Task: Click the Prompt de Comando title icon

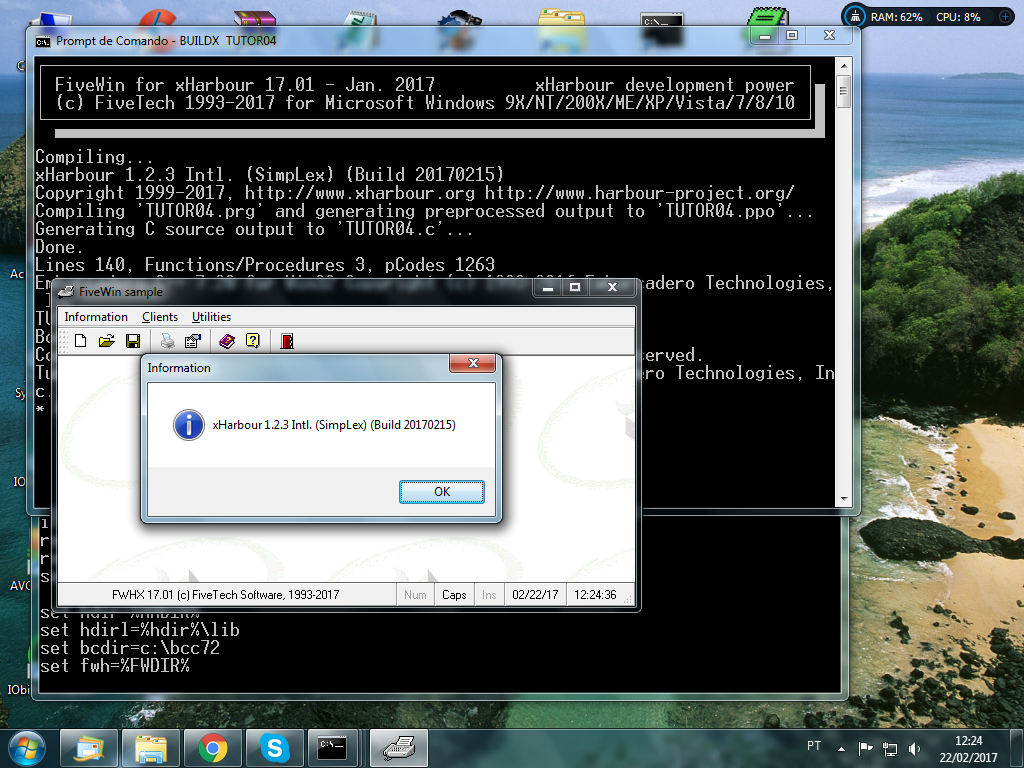Action: point(42,41)
